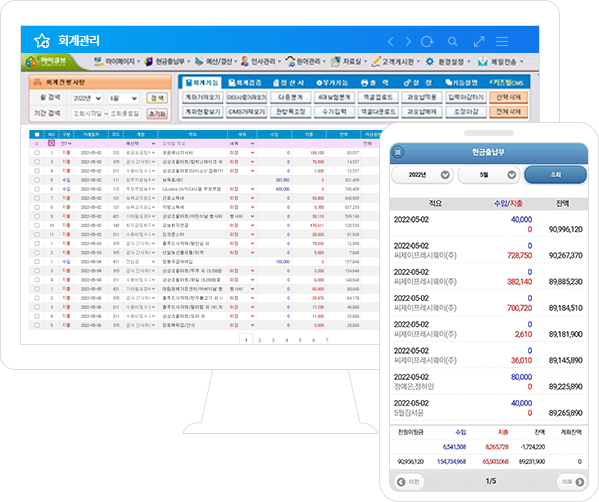Open the 원아관리 menu
Viewport: 599px width, 502px height.
coord(306,62)
